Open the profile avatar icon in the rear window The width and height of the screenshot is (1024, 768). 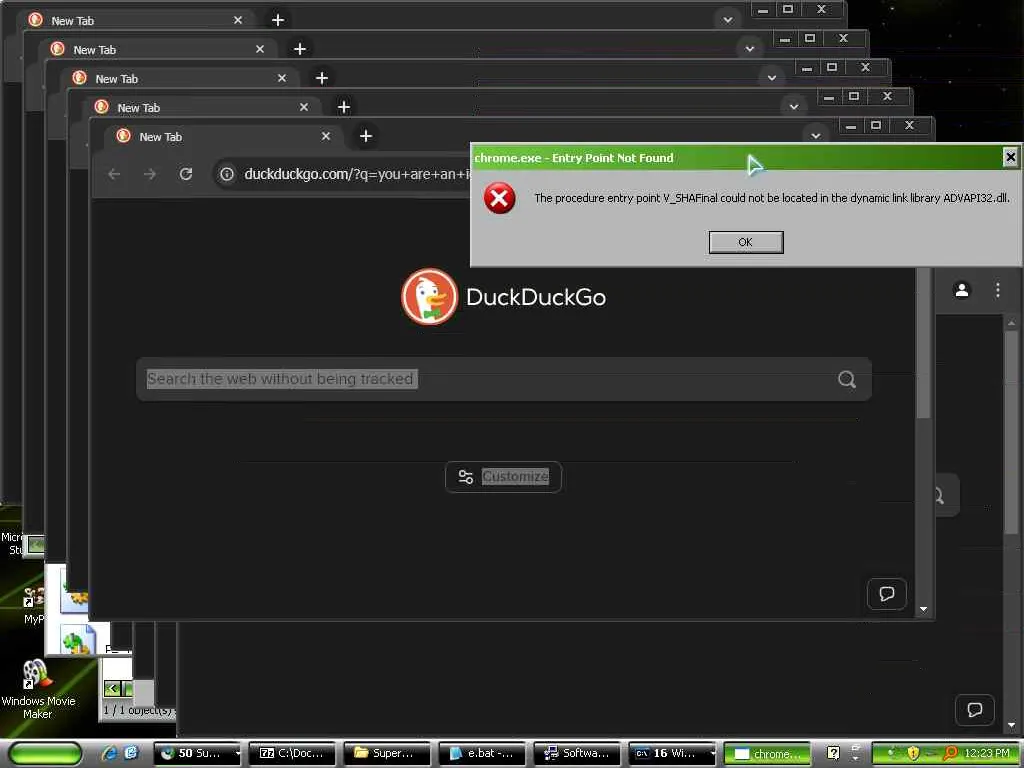[x=962, y=290]
